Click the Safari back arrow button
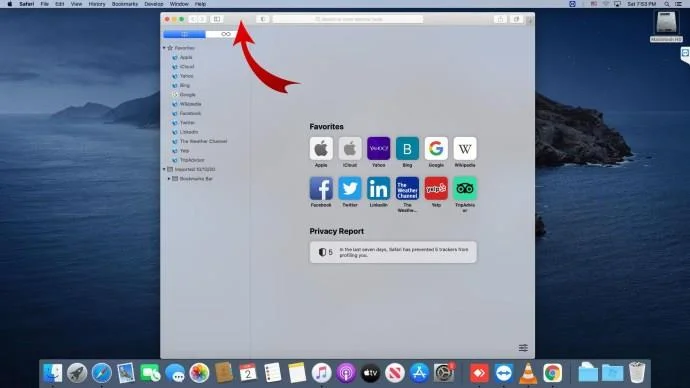The image size is (690, 388). coord(193,19)
